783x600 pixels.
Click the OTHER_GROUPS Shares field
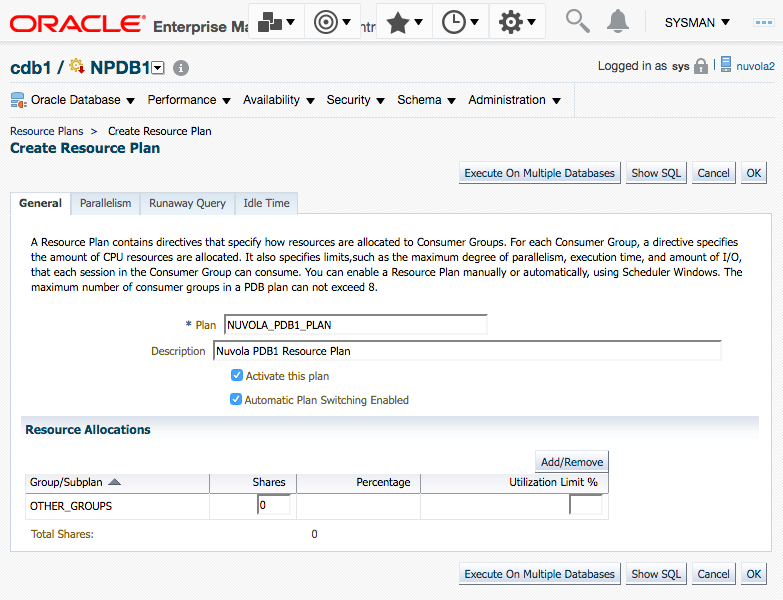pos(274,505)
